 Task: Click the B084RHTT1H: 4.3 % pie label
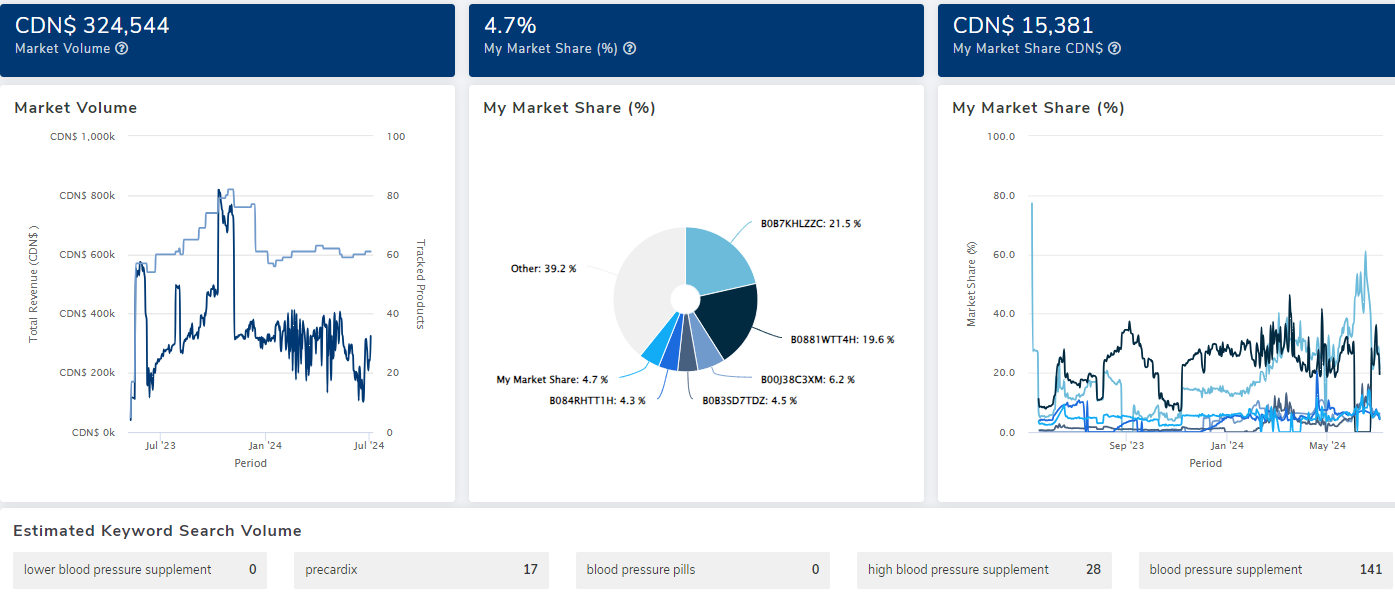597,401
